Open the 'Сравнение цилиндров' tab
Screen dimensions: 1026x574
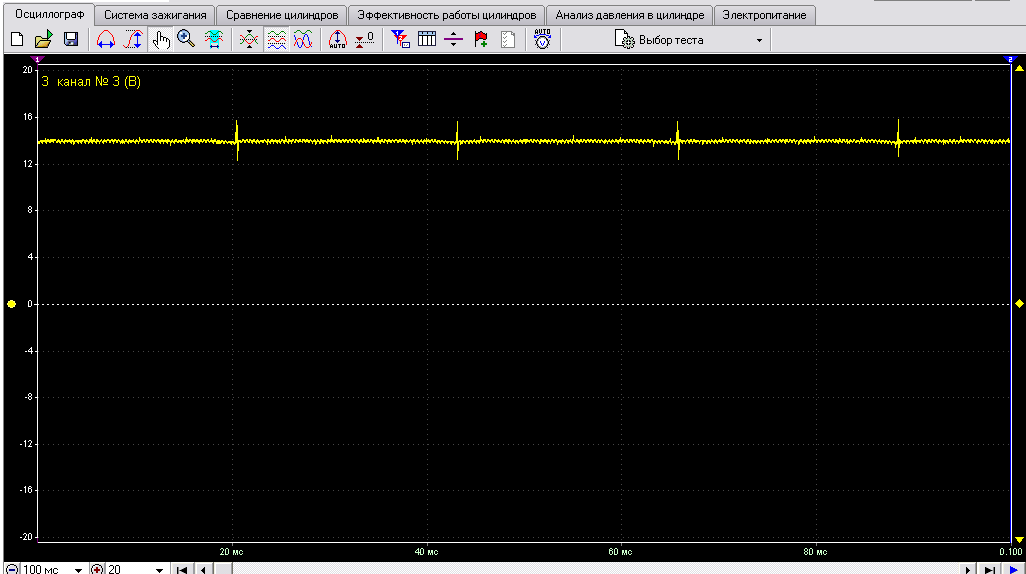click(282, 15)
